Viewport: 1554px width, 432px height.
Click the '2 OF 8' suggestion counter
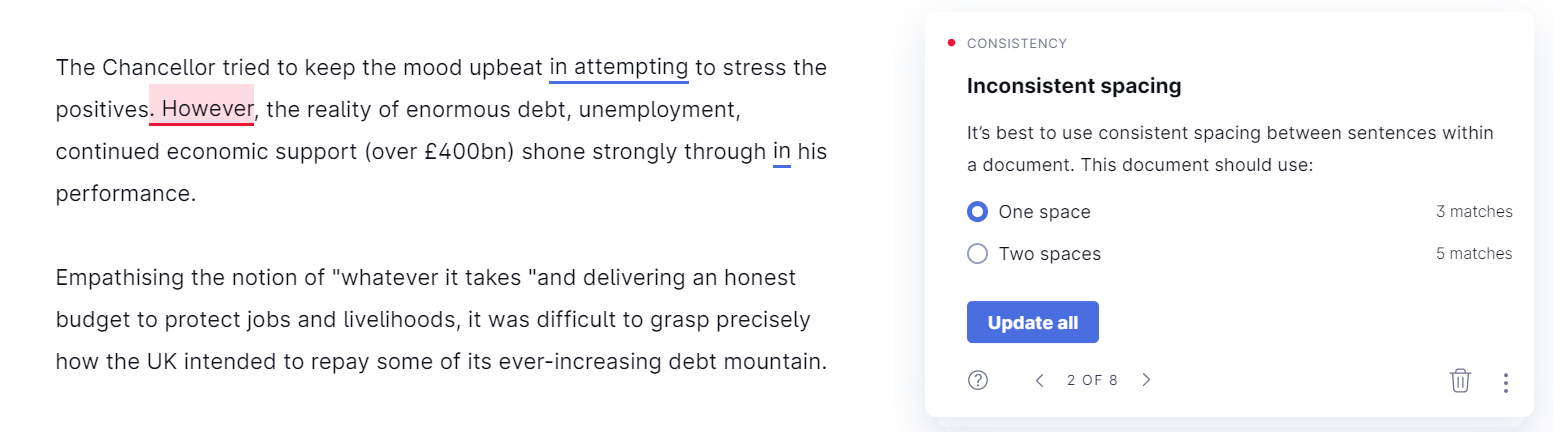pyautogui.click(x=1092, y=380)
